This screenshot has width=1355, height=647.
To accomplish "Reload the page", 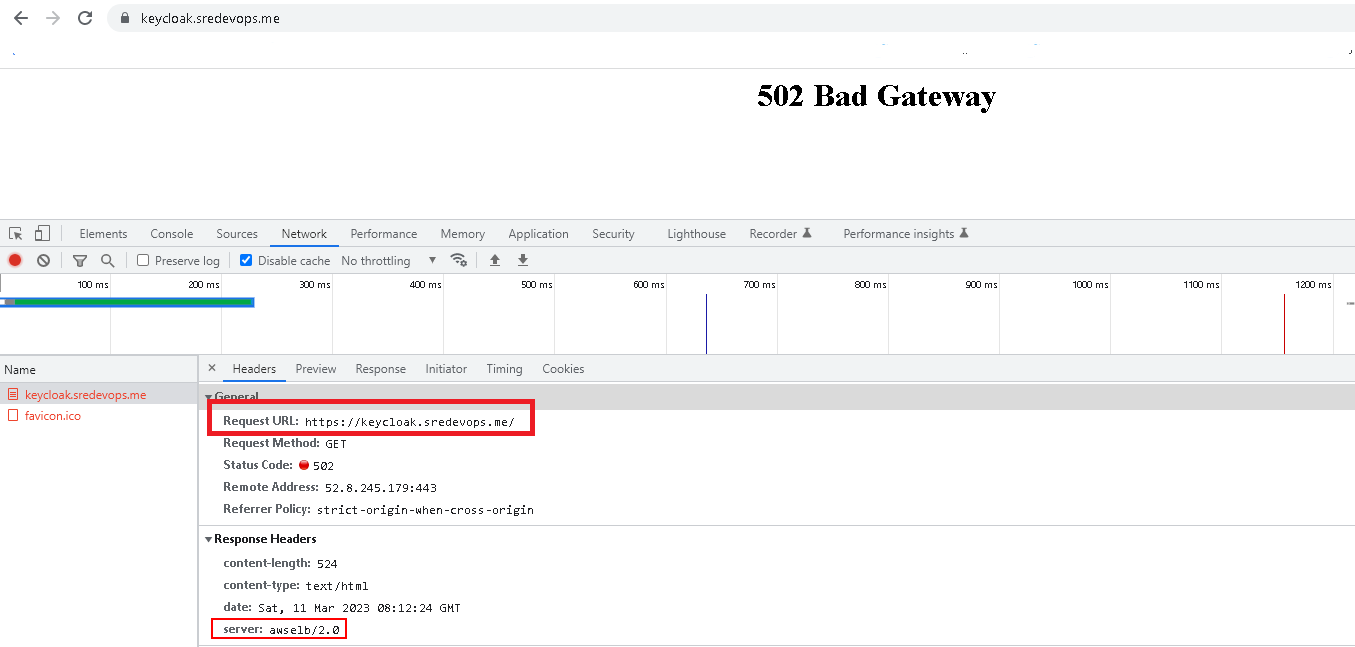I will point(84,17).
